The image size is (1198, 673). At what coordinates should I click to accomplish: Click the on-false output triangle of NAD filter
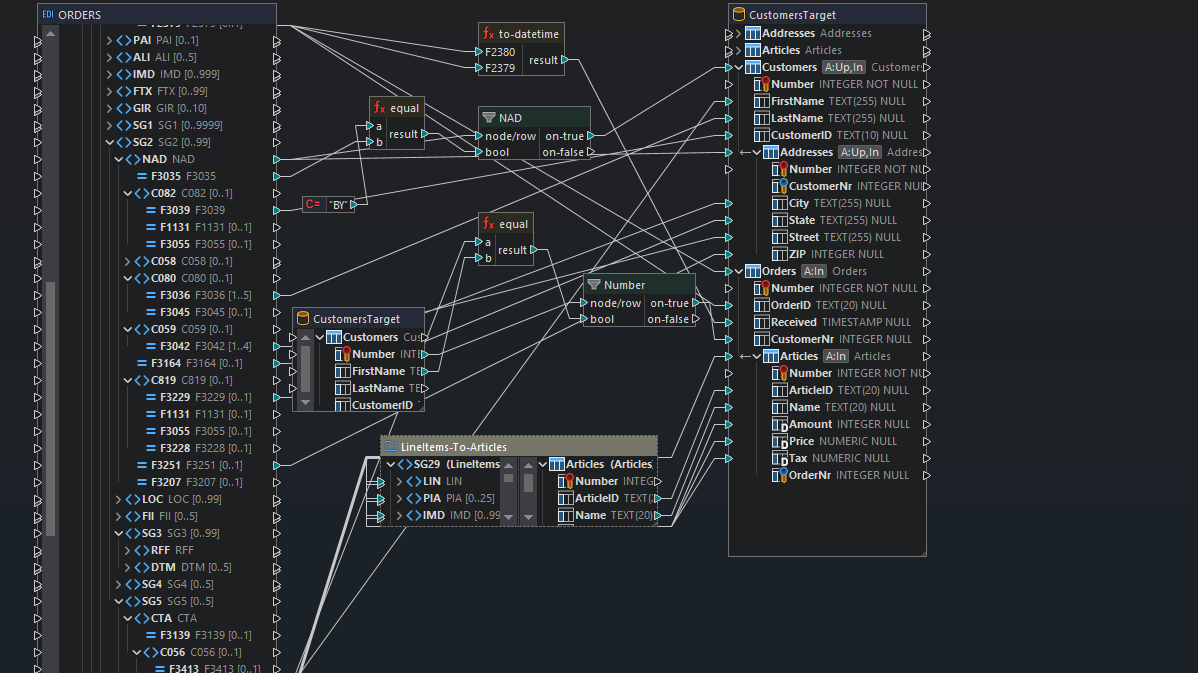tap(589, 152)
